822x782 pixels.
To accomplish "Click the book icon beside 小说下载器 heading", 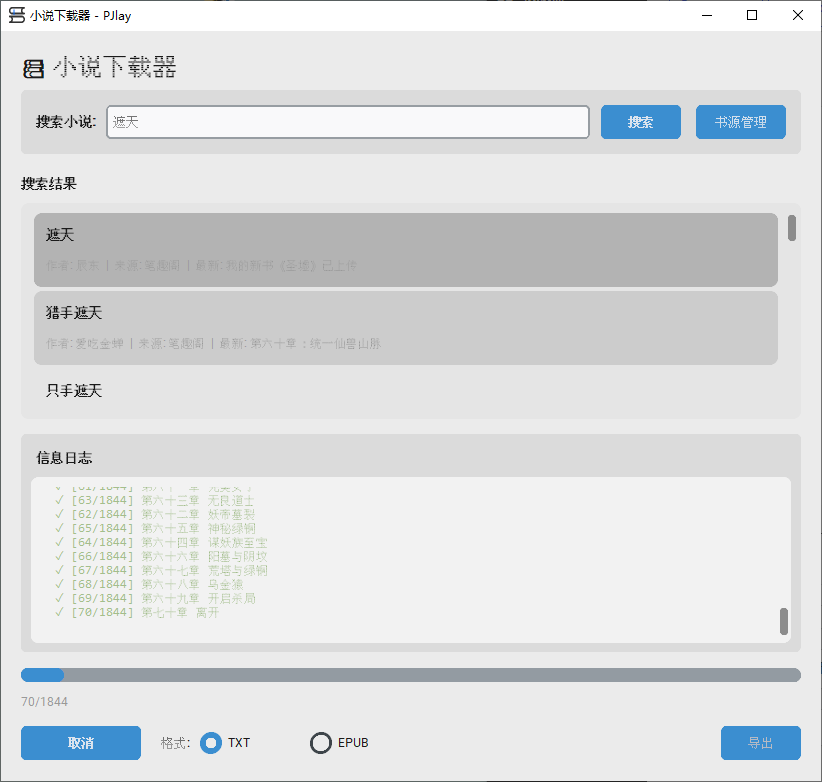I will pyautogui.click(x=34, y=69).
